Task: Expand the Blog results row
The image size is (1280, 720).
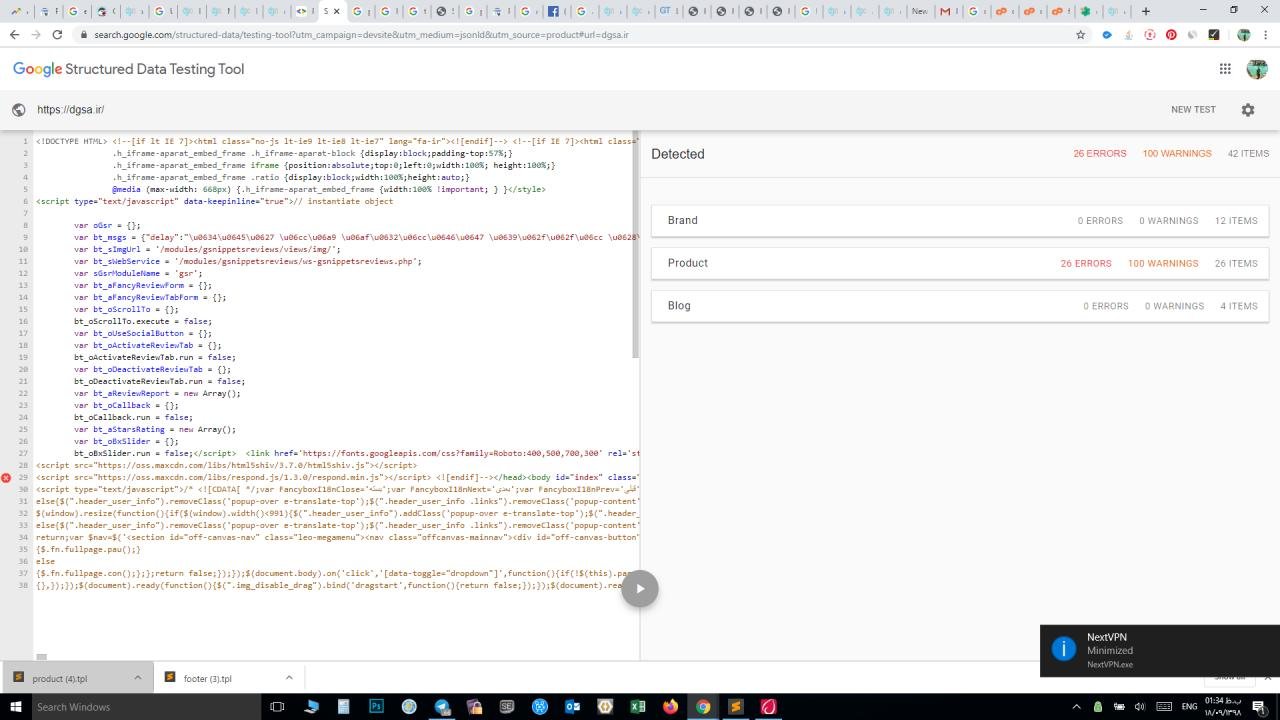Action: [959, 306]
